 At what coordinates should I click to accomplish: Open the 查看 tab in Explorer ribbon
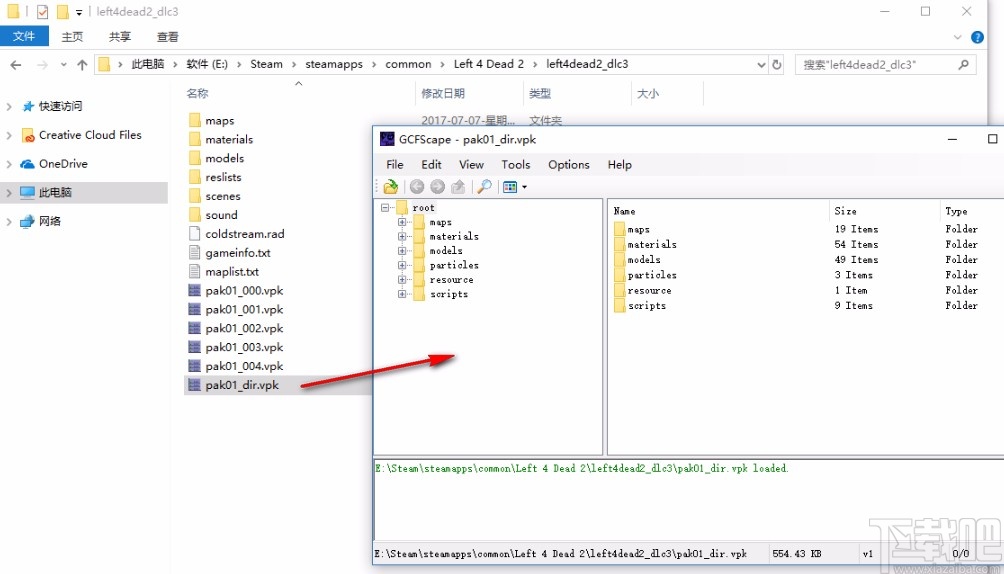tap(168, 37)
